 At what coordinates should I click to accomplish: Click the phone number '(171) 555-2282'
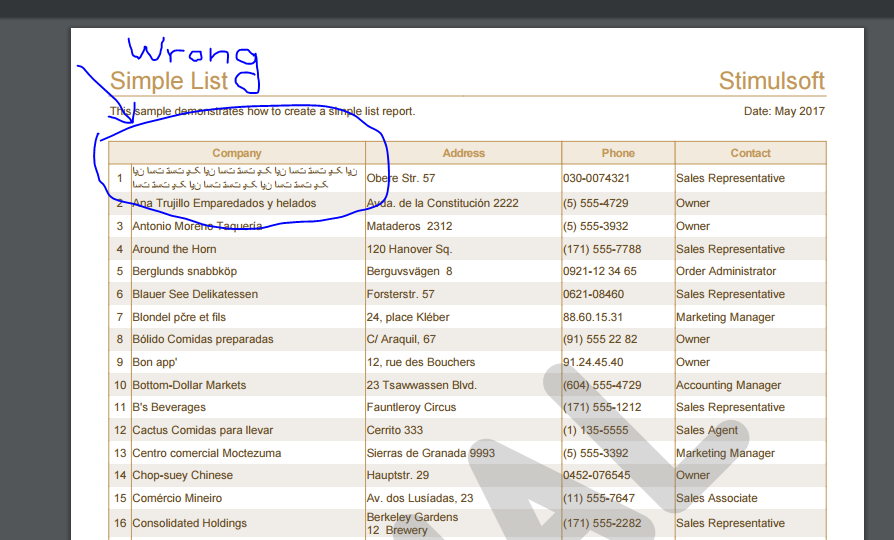[x=602, y=523]
